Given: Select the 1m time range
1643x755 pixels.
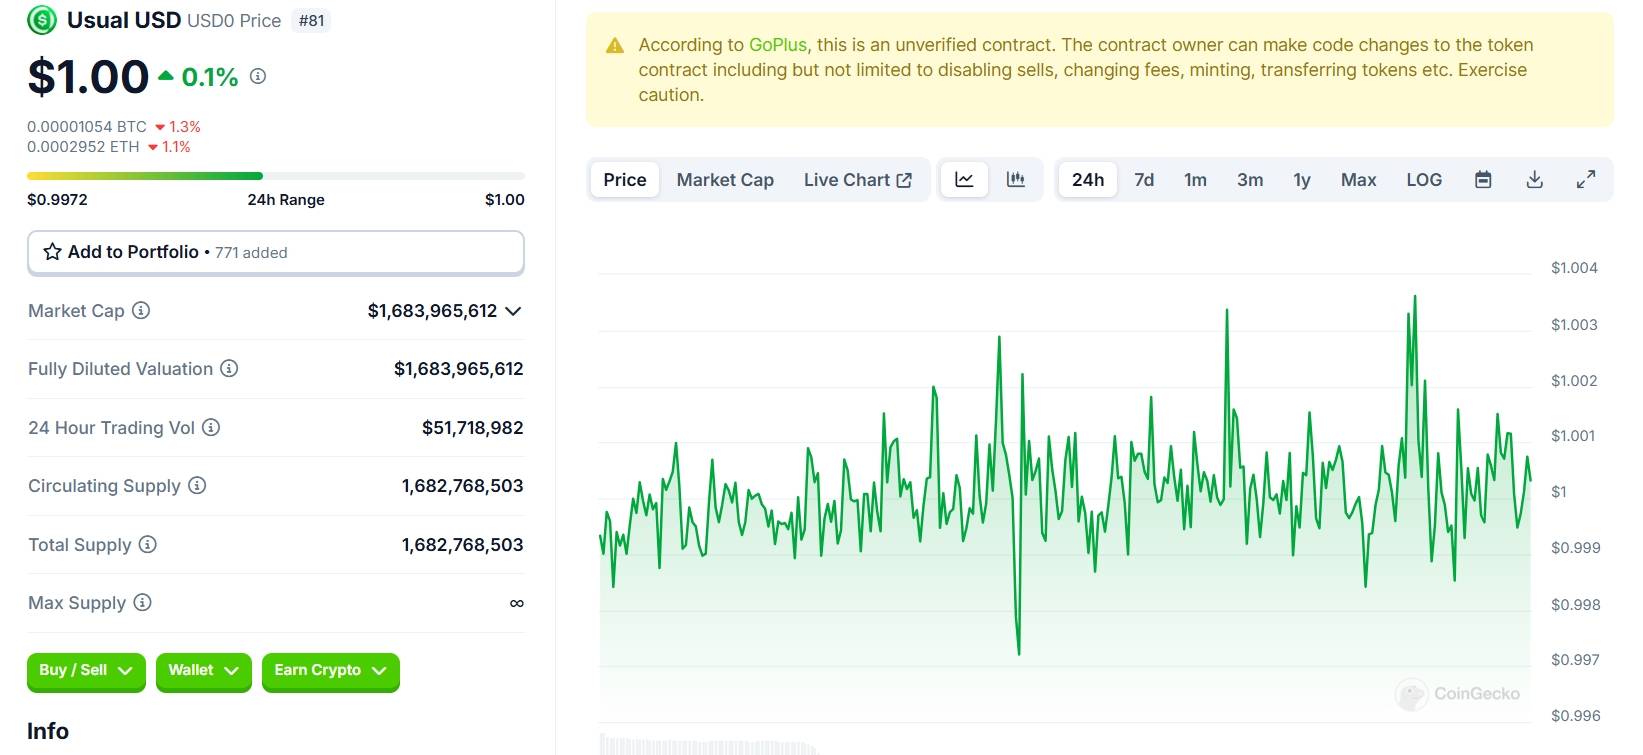Looking at the screenshot, I should coord(1195,180).
